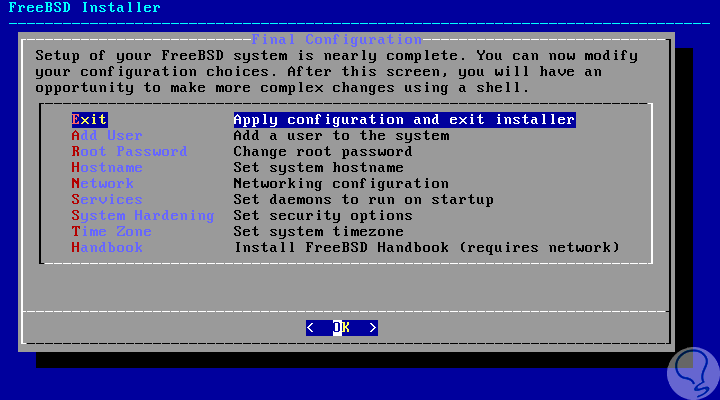Open the Root Password option
The image size is (720, 400).
tap(129, 152)
